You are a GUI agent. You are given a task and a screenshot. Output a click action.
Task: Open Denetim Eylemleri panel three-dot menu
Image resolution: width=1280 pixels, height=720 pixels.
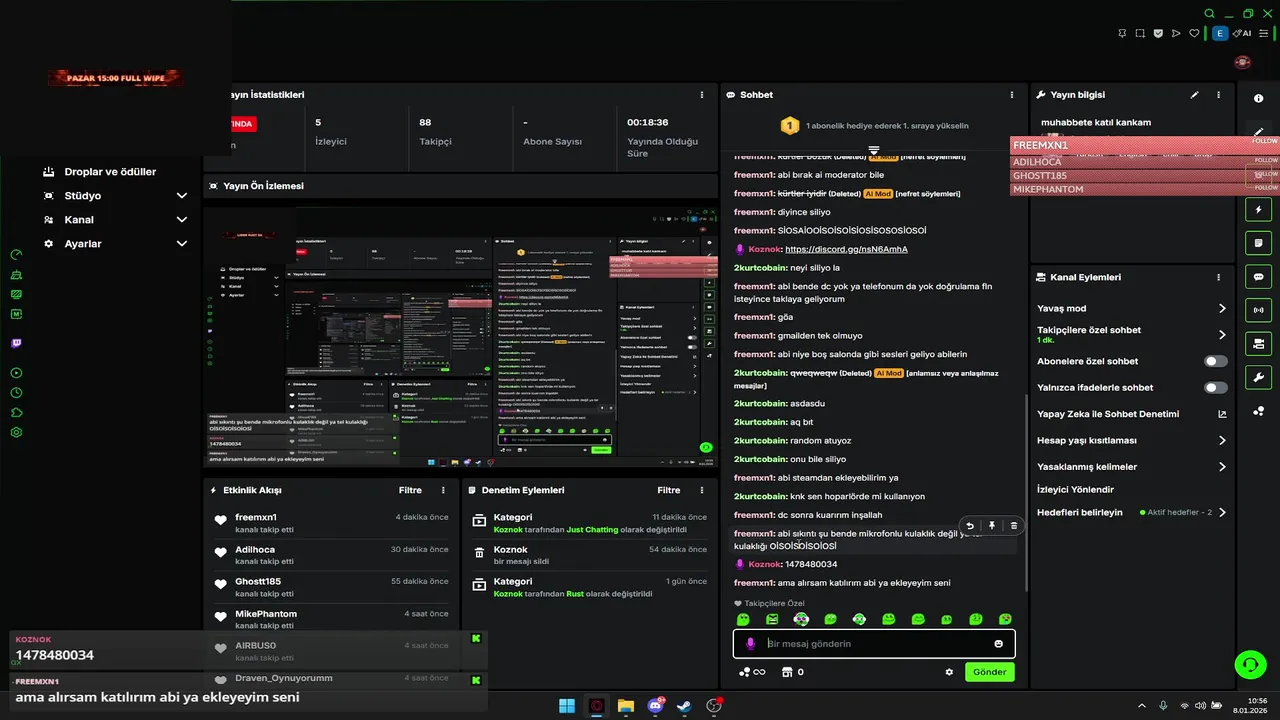[x=702, y=490]
